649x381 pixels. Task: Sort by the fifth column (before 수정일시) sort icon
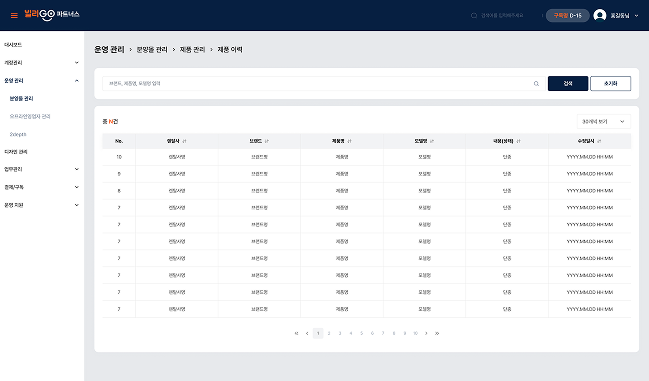tap(518, 141)
